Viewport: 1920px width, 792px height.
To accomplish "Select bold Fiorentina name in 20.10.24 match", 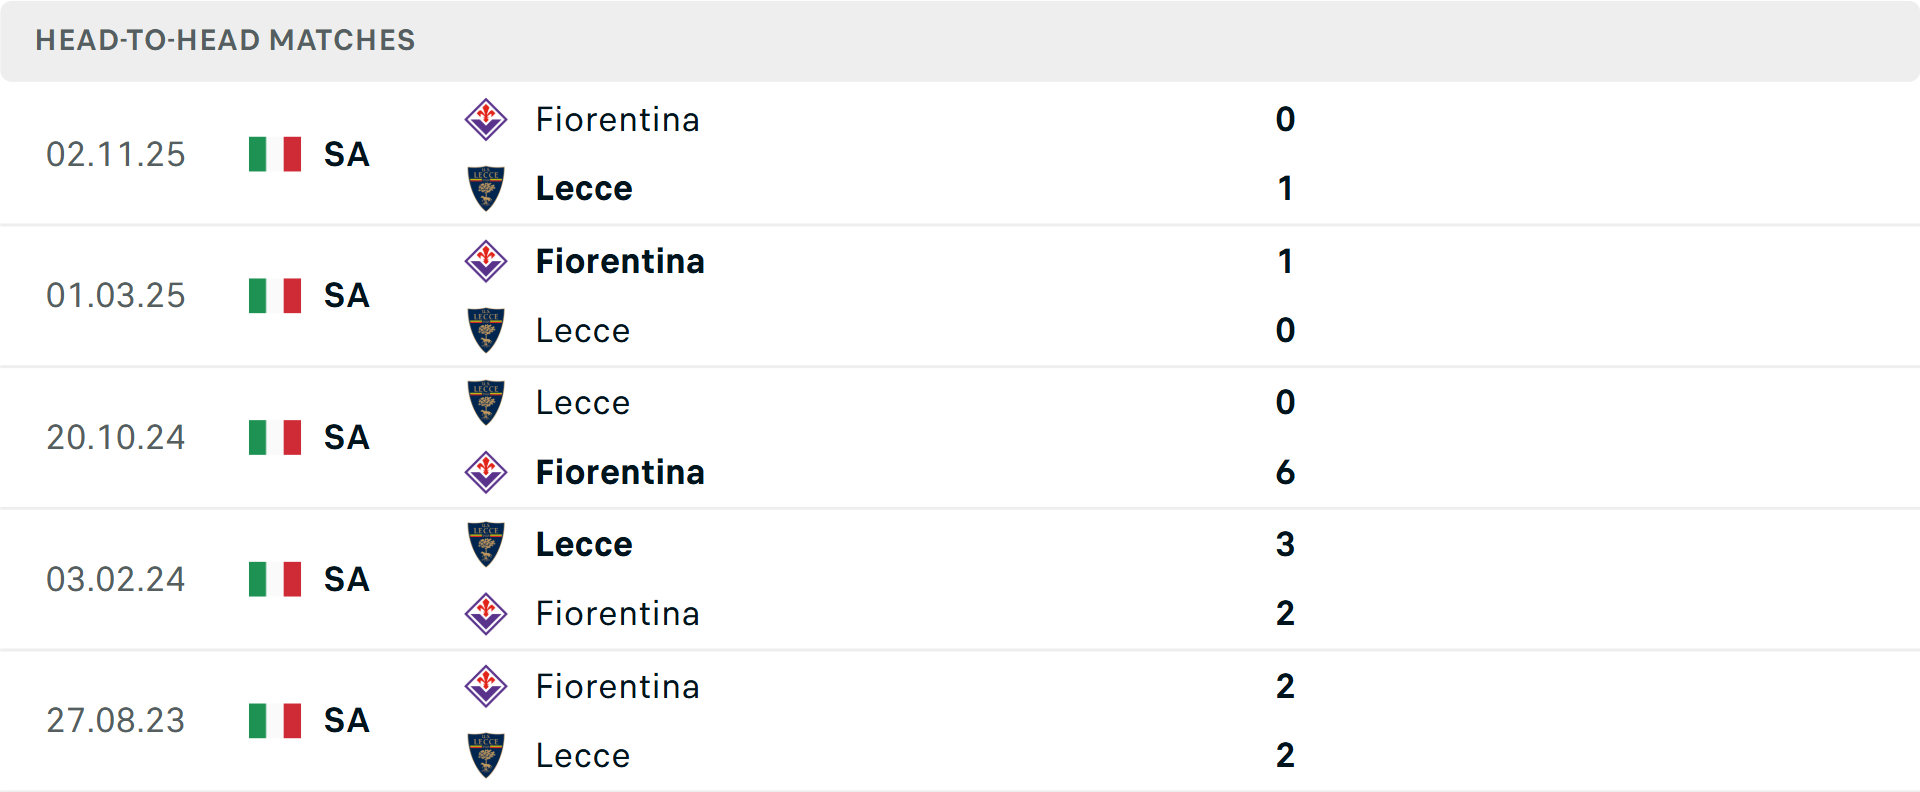I will click(x=620, y=472).
